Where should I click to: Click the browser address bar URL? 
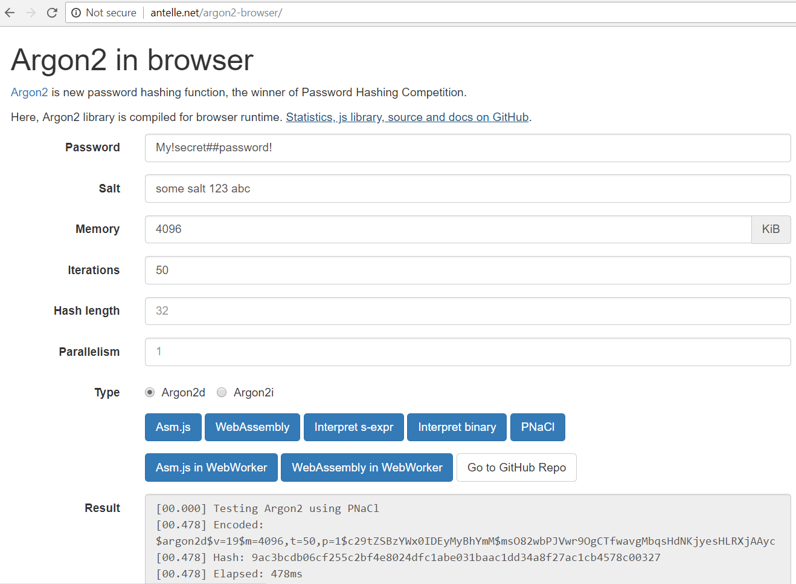point(216,13)
